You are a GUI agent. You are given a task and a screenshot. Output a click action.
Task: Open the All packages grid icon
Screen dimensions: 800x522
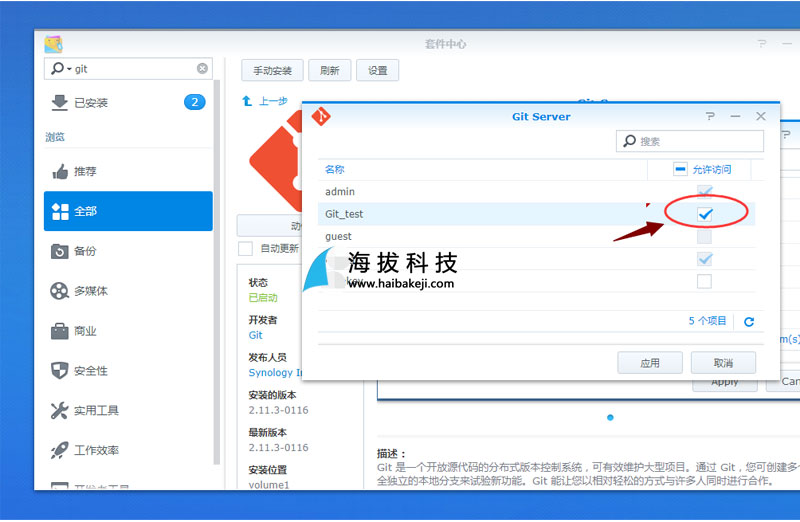click(60, 211)
